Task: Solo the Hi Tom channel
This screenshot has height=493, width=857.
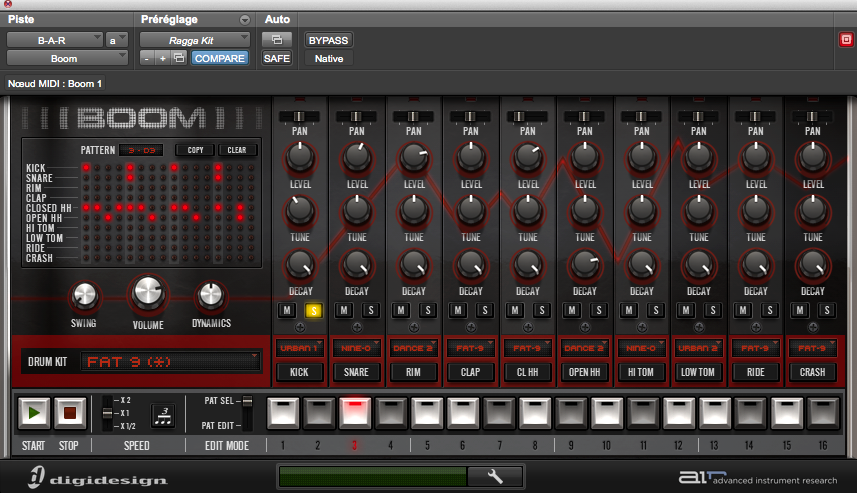Action: pyautogui.click(x=656, y=310)
